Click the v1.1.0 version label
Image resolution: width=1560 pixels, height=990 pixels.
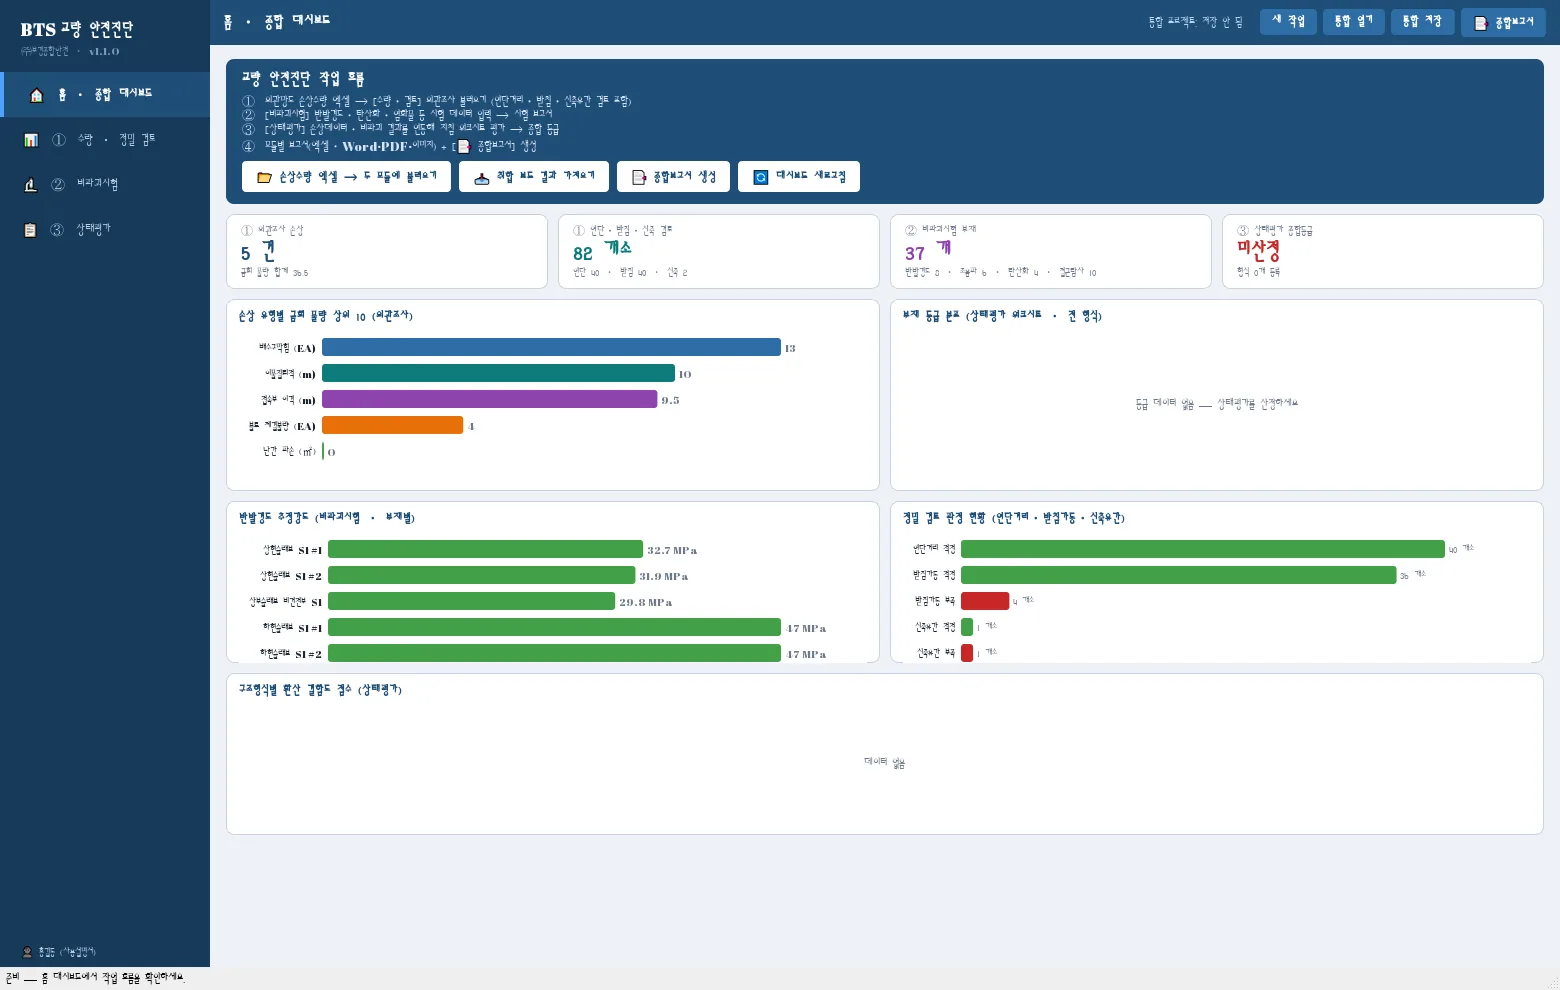coord(104,51)
